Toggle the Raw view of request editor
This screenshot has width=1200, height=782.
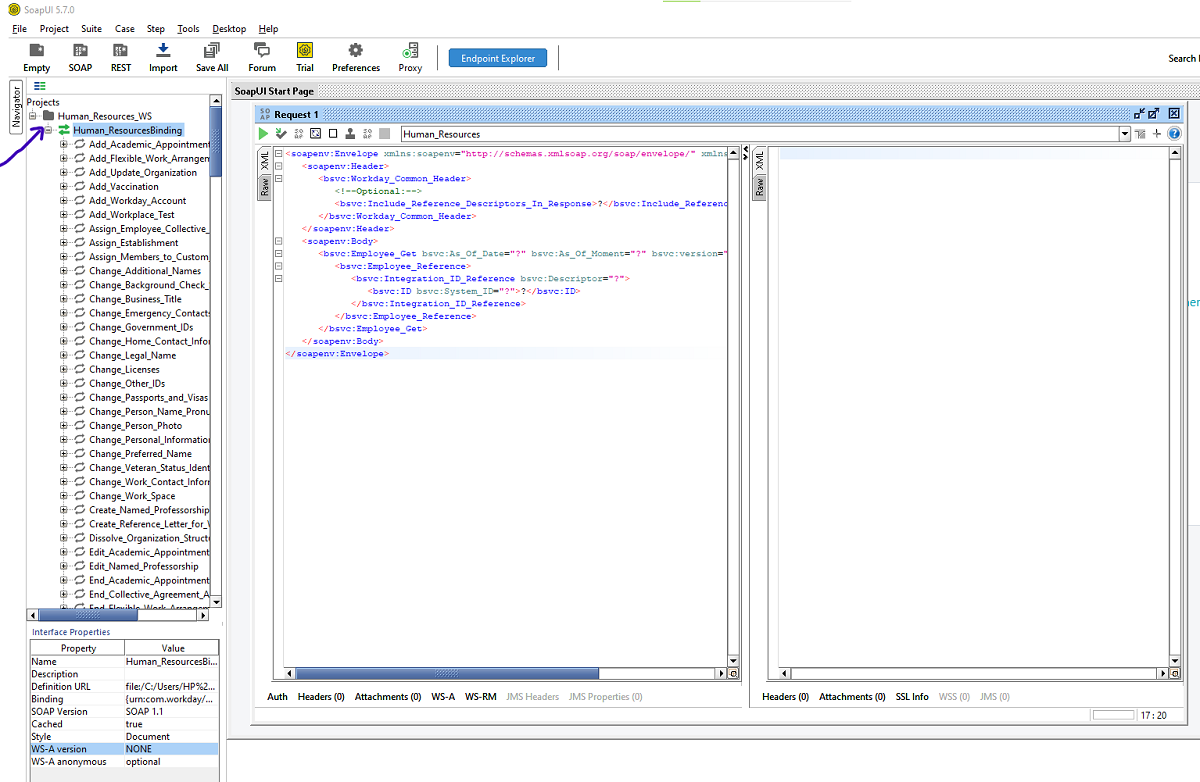click(265, 186)
